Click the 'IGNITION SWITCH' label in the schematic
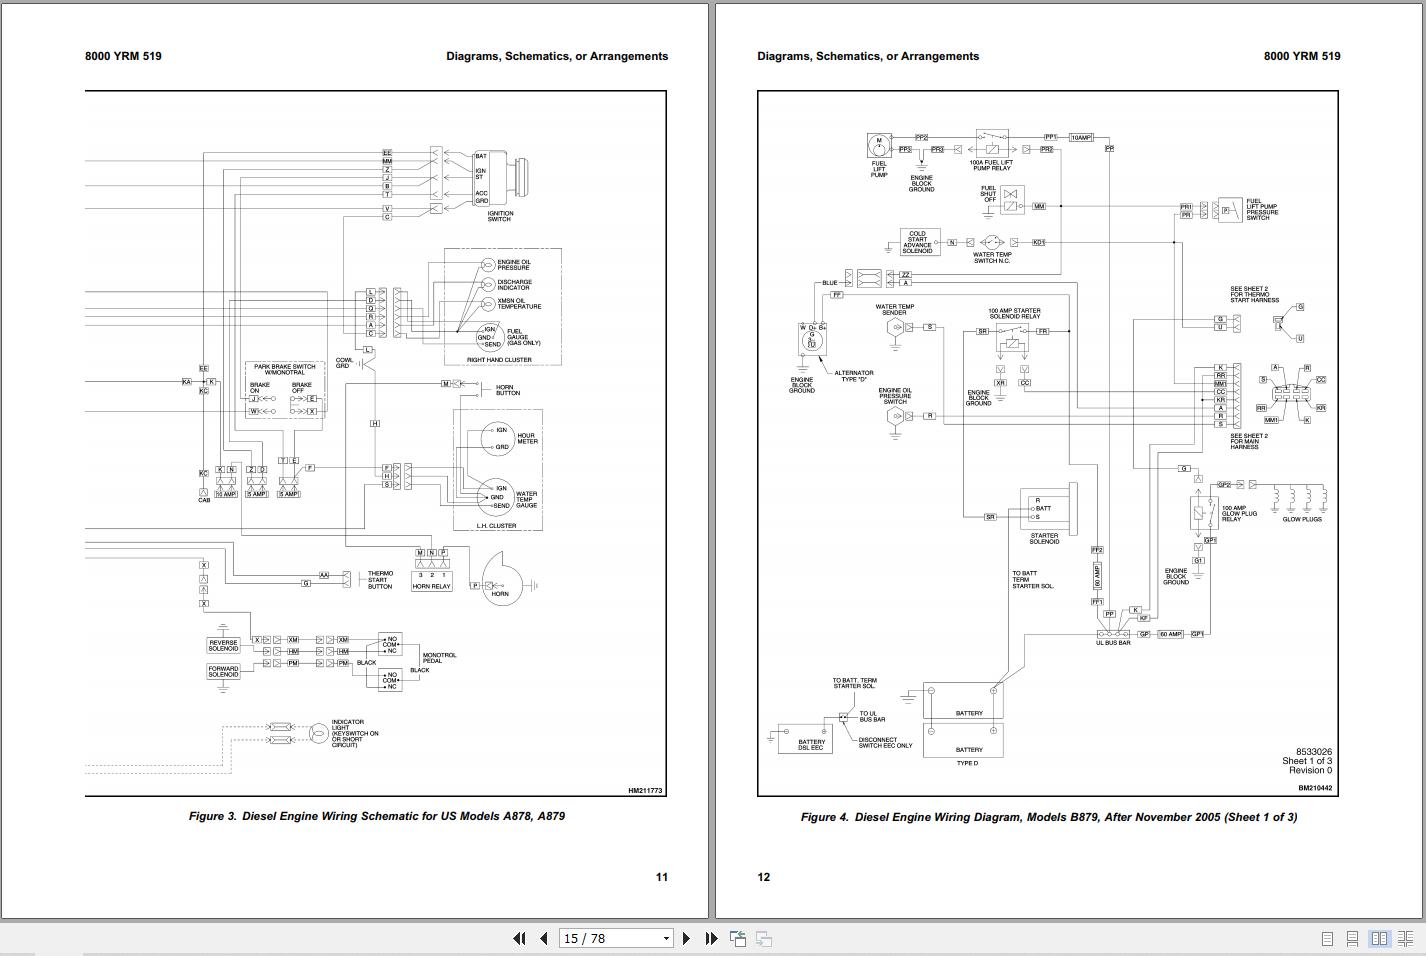The width and height of the screenshot is (1426, 956). [500, 216]
